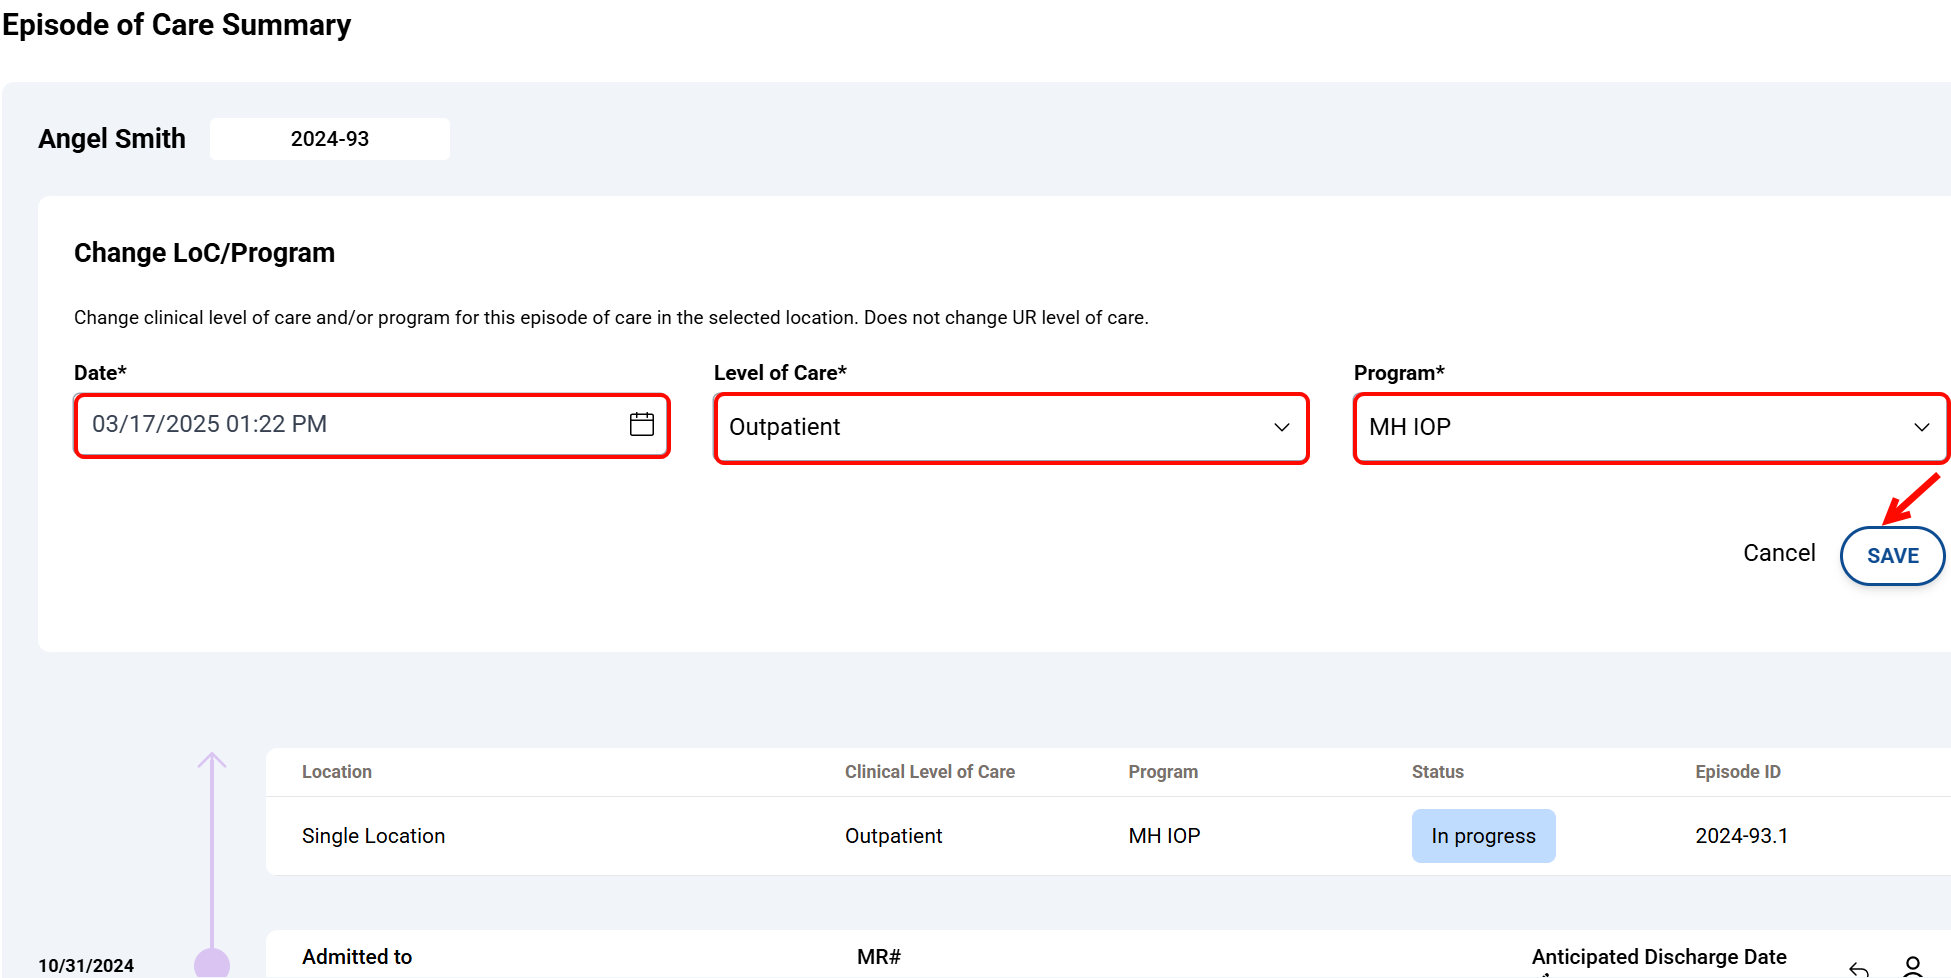
Task: Click the Location column header
Action: point(336,772)
